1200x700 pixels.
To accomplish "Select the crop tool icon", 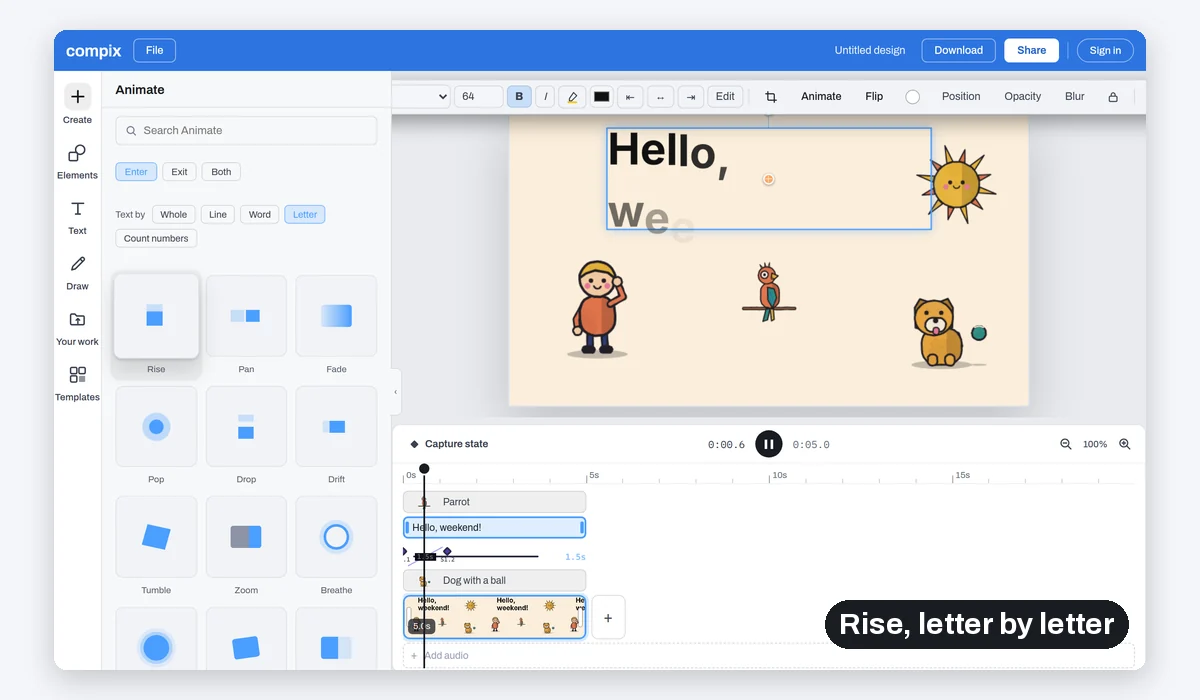I will (771, 97).
